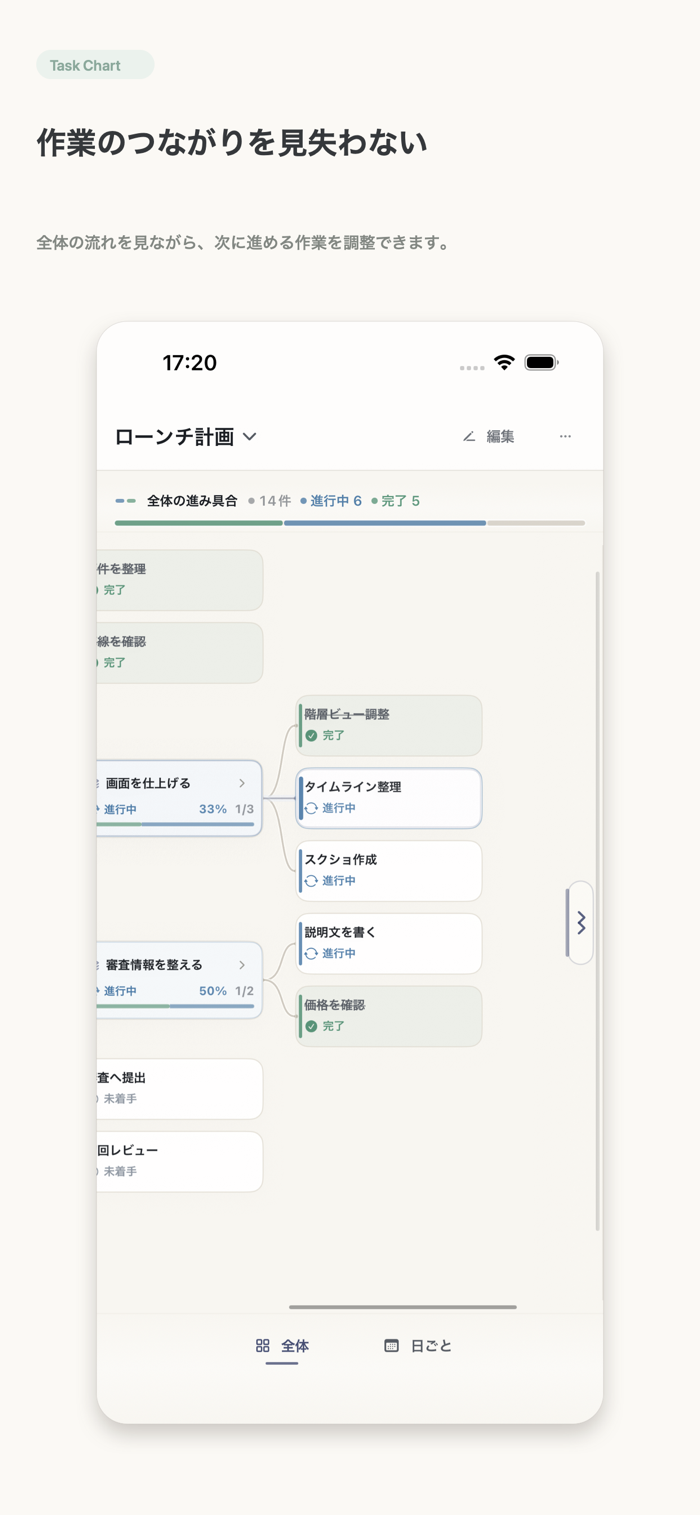
Task: Click the in-progress icon on 説明文を書く
Action: pyautogui.click(x=311, y=953)
